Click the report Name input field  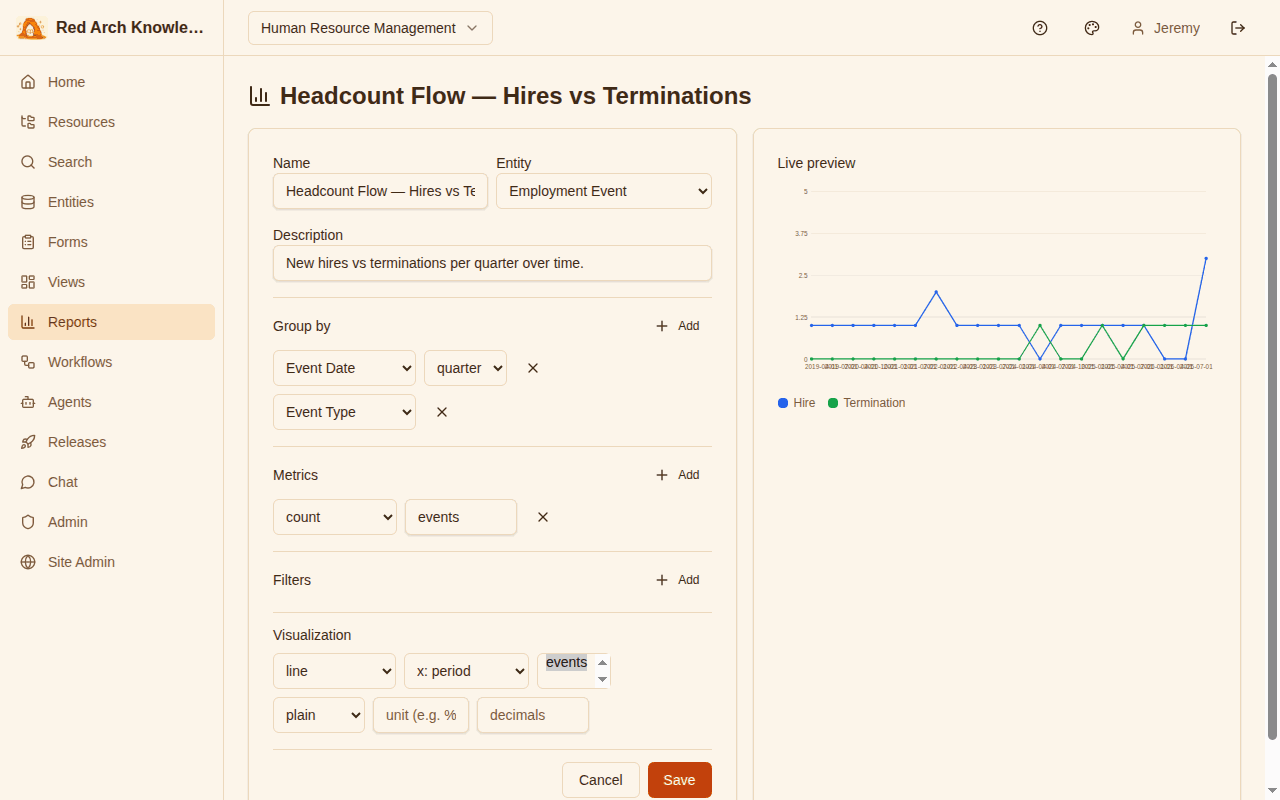click(x=381, y=191)
